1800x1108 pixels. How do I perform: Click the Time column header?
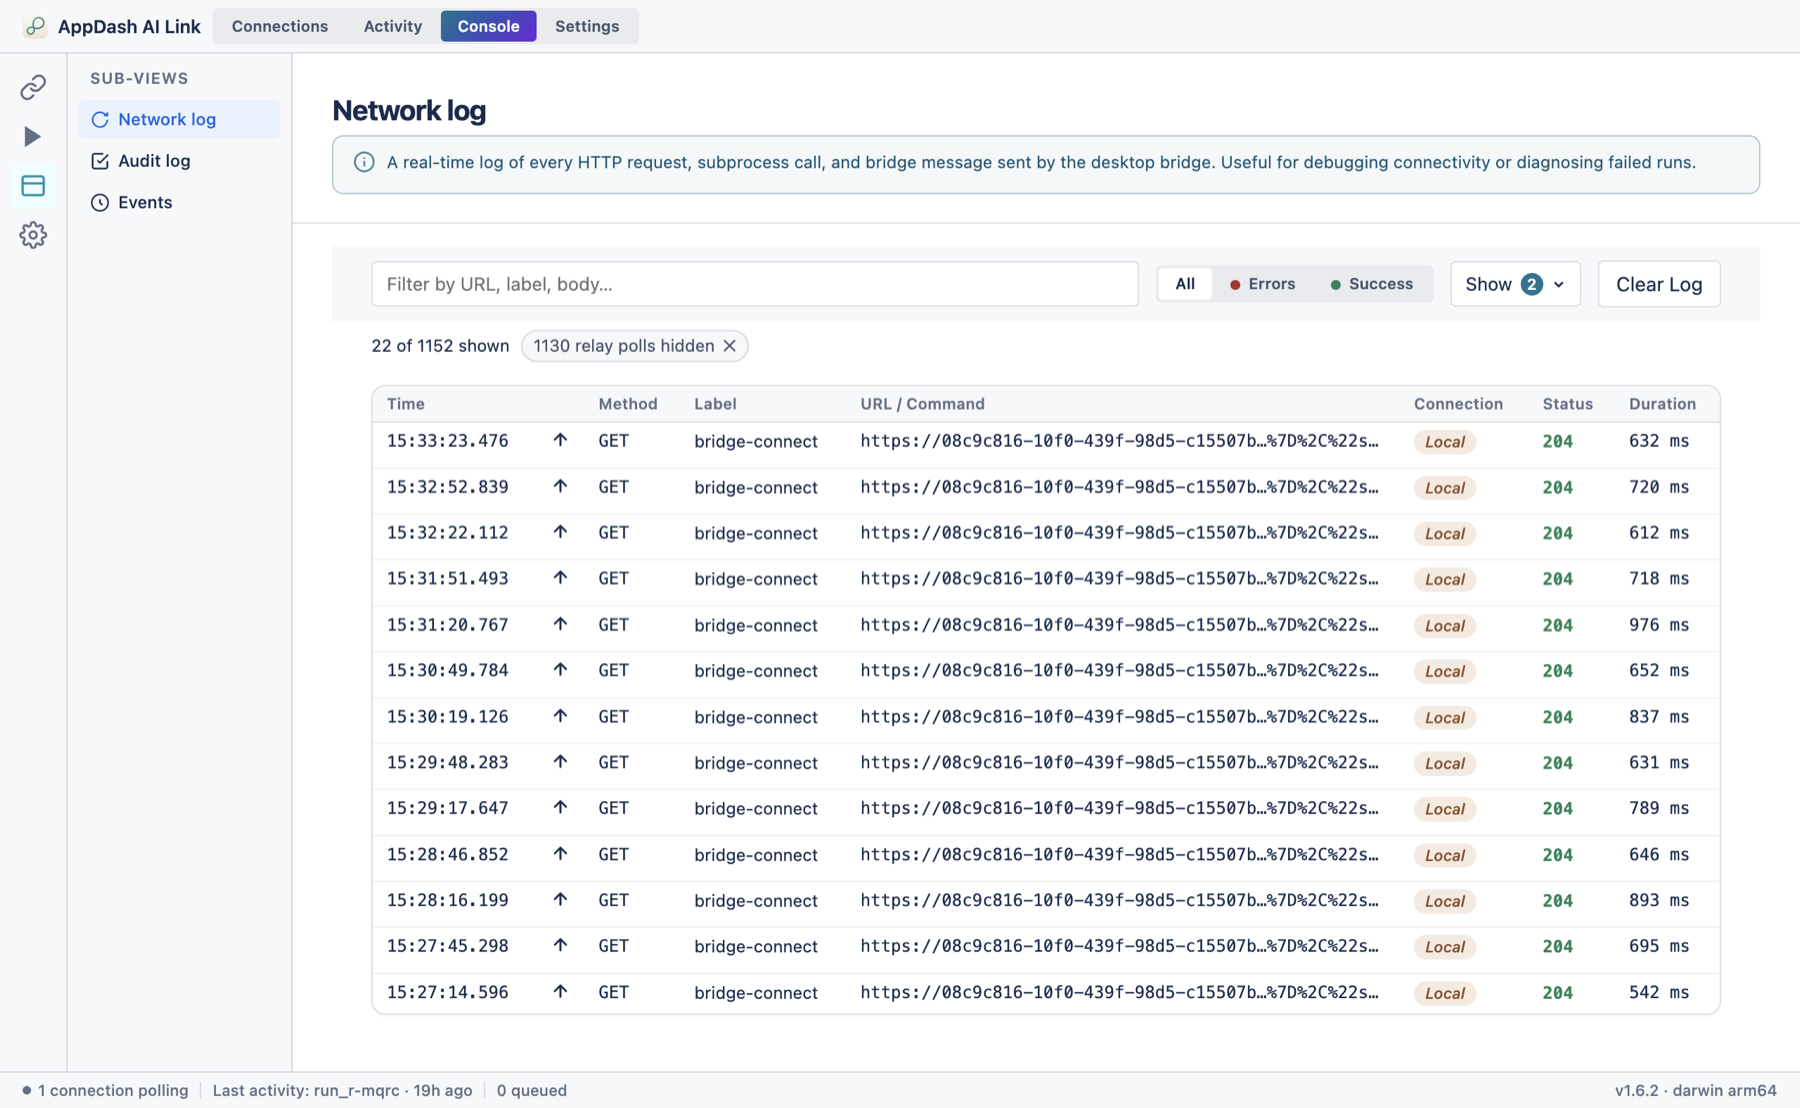point(406,404)
